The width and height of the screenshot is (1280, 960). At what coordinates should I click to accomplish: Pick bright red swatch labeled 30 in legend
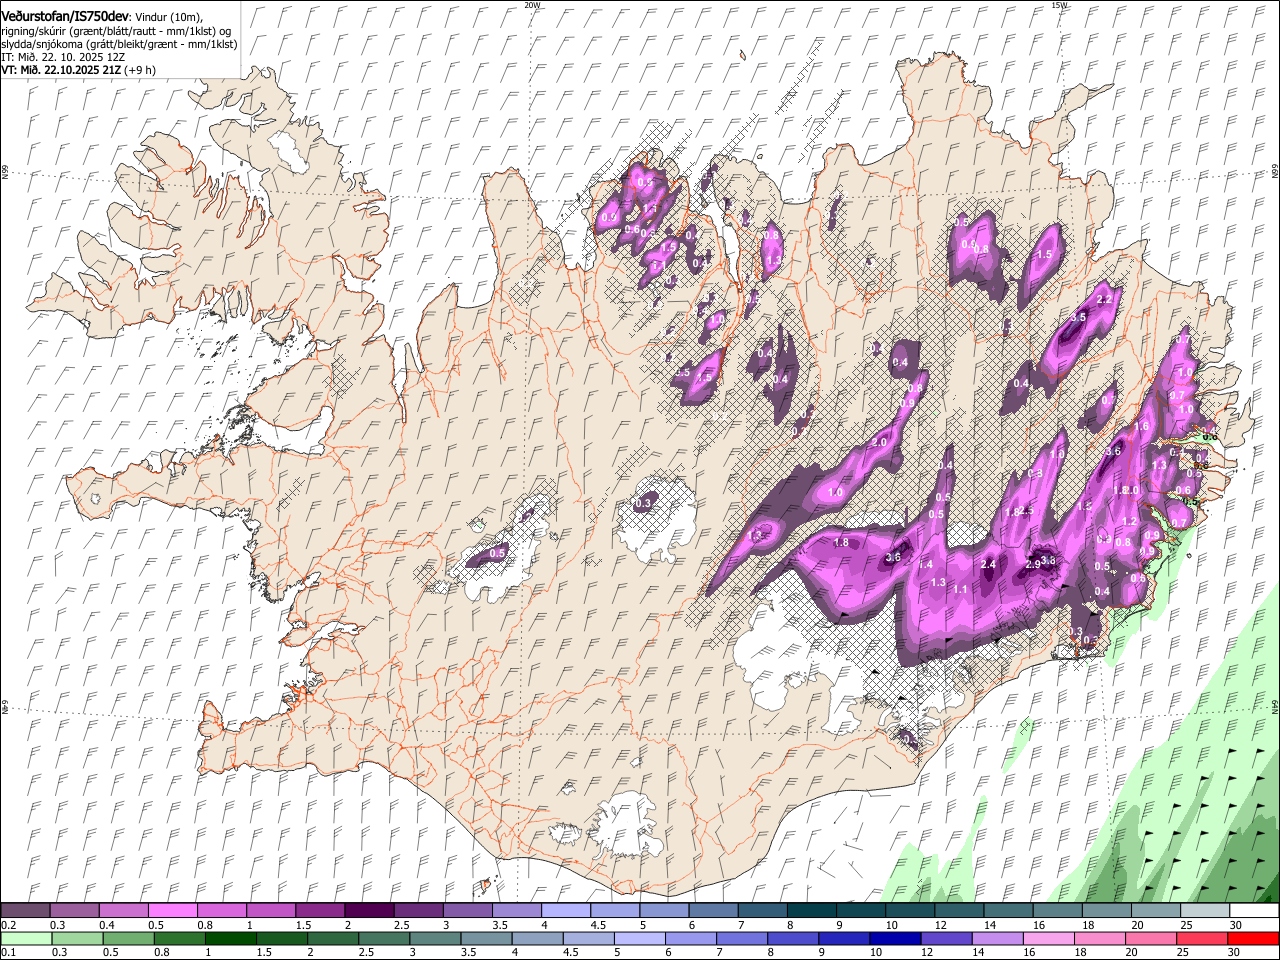(x=1253, y=938)
